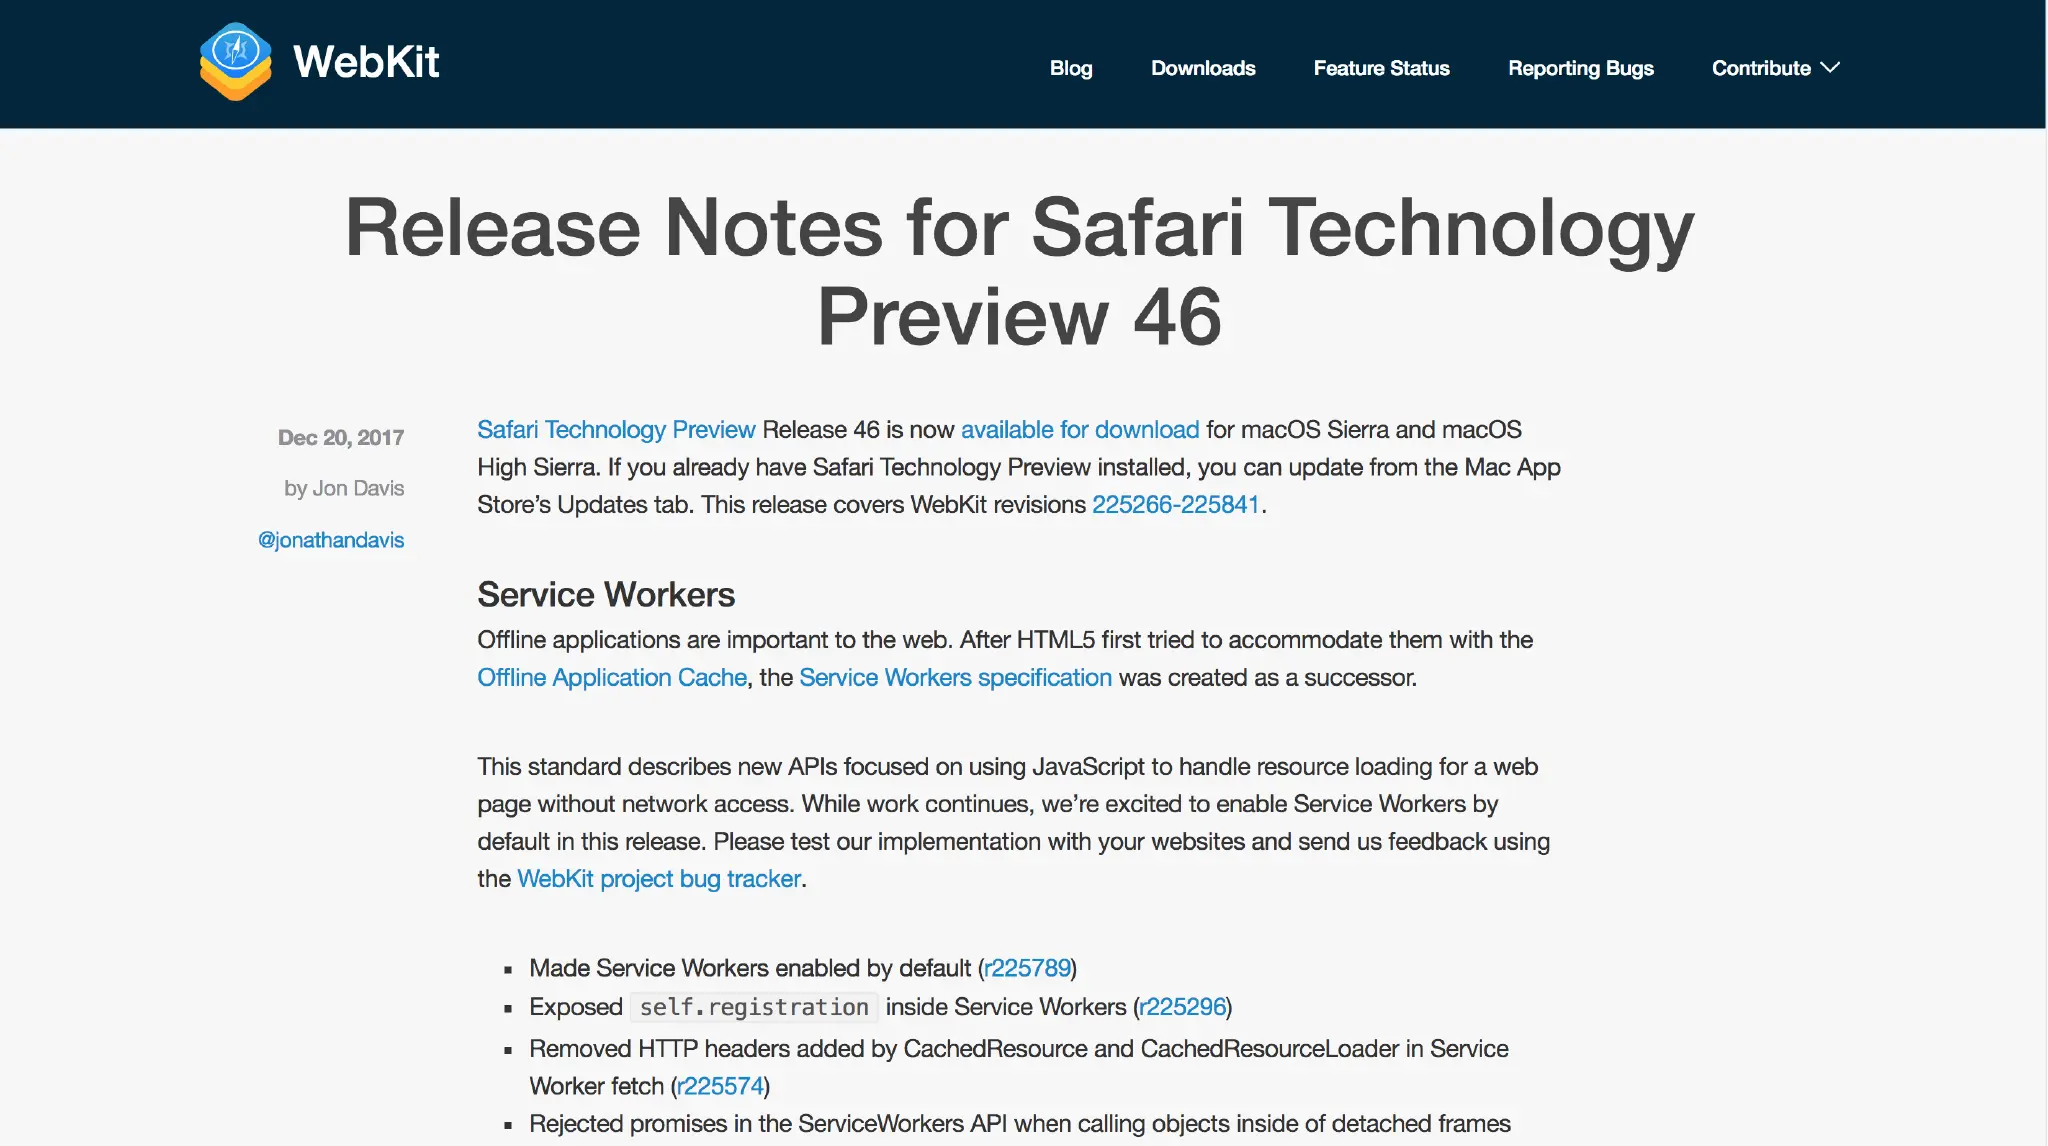Visit the @jonathandavis author profile link
The width and height of the screenshot is (2048, 1146).
pos(331,540)
